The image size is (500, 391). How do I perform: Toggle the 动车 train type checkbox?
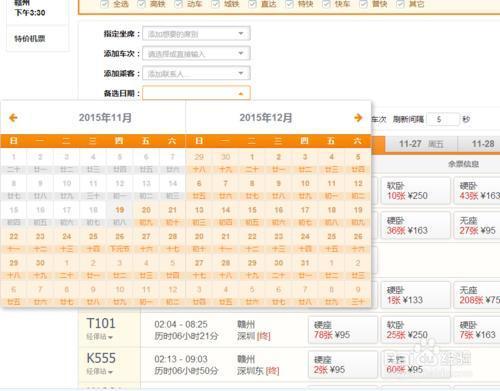[x=179, y=4]
